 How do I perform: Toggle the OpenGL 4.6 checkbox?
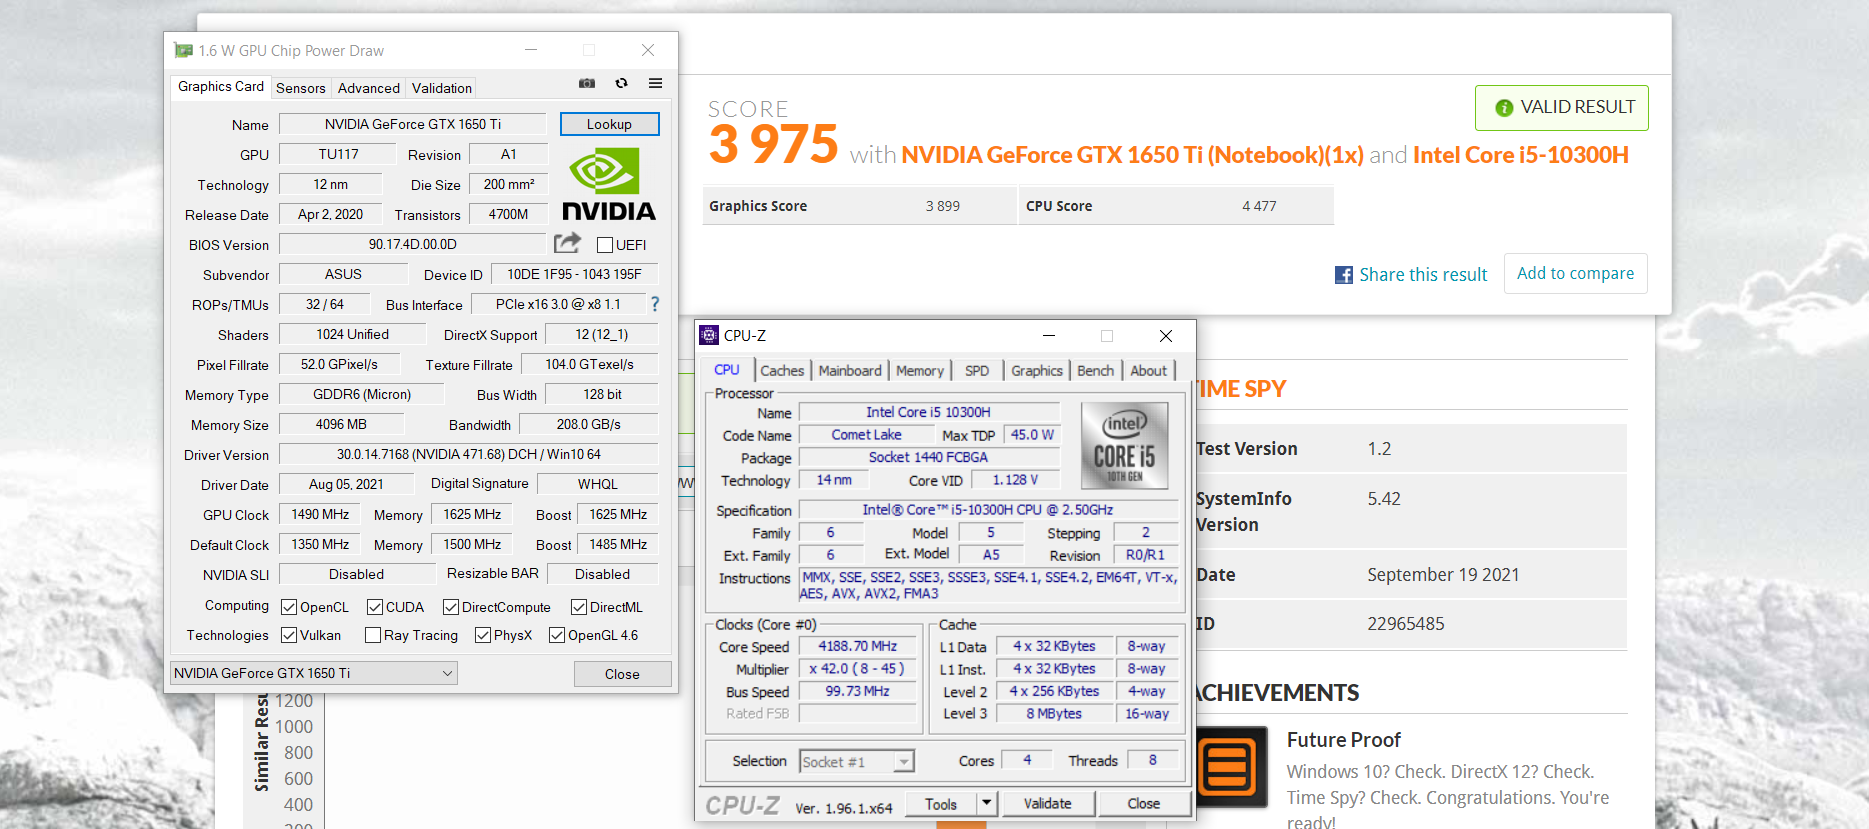point(557,635)
